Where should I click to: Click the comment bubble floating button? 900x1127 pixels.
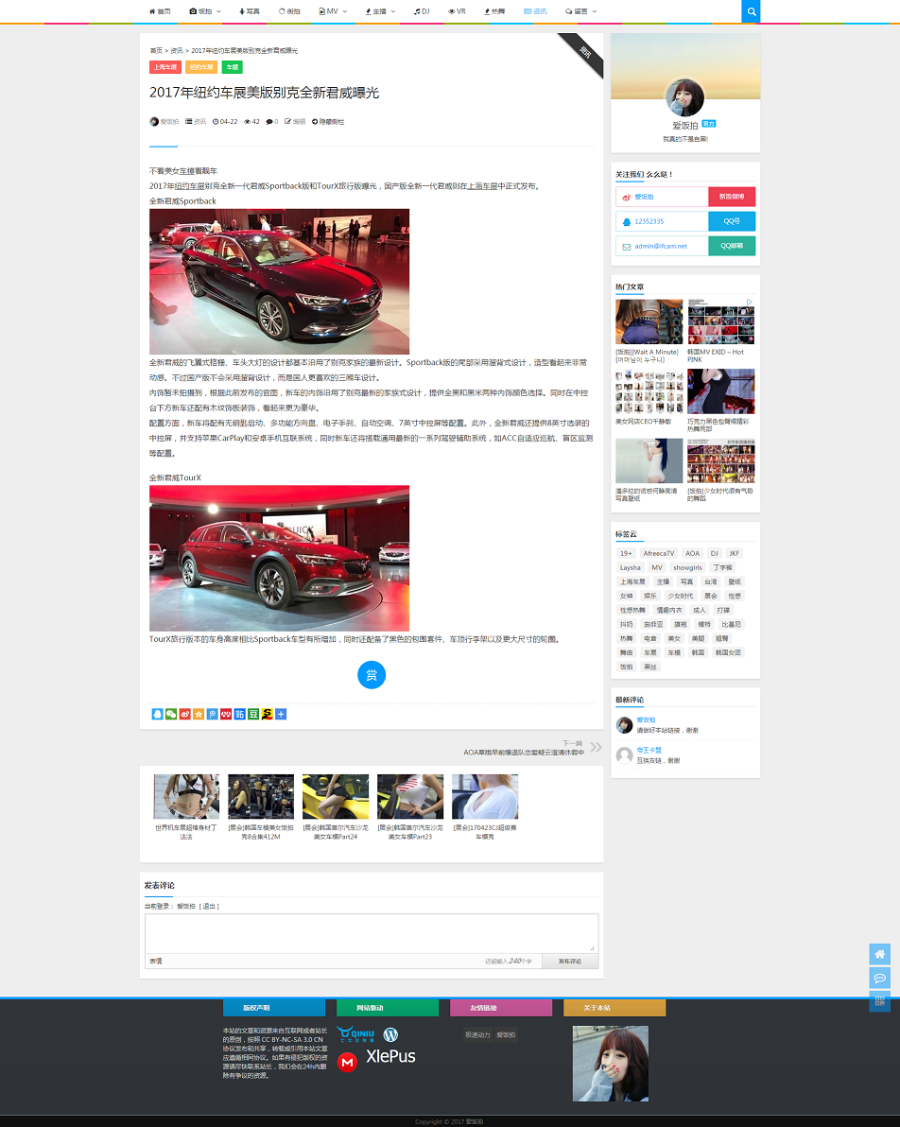point(880,978)
